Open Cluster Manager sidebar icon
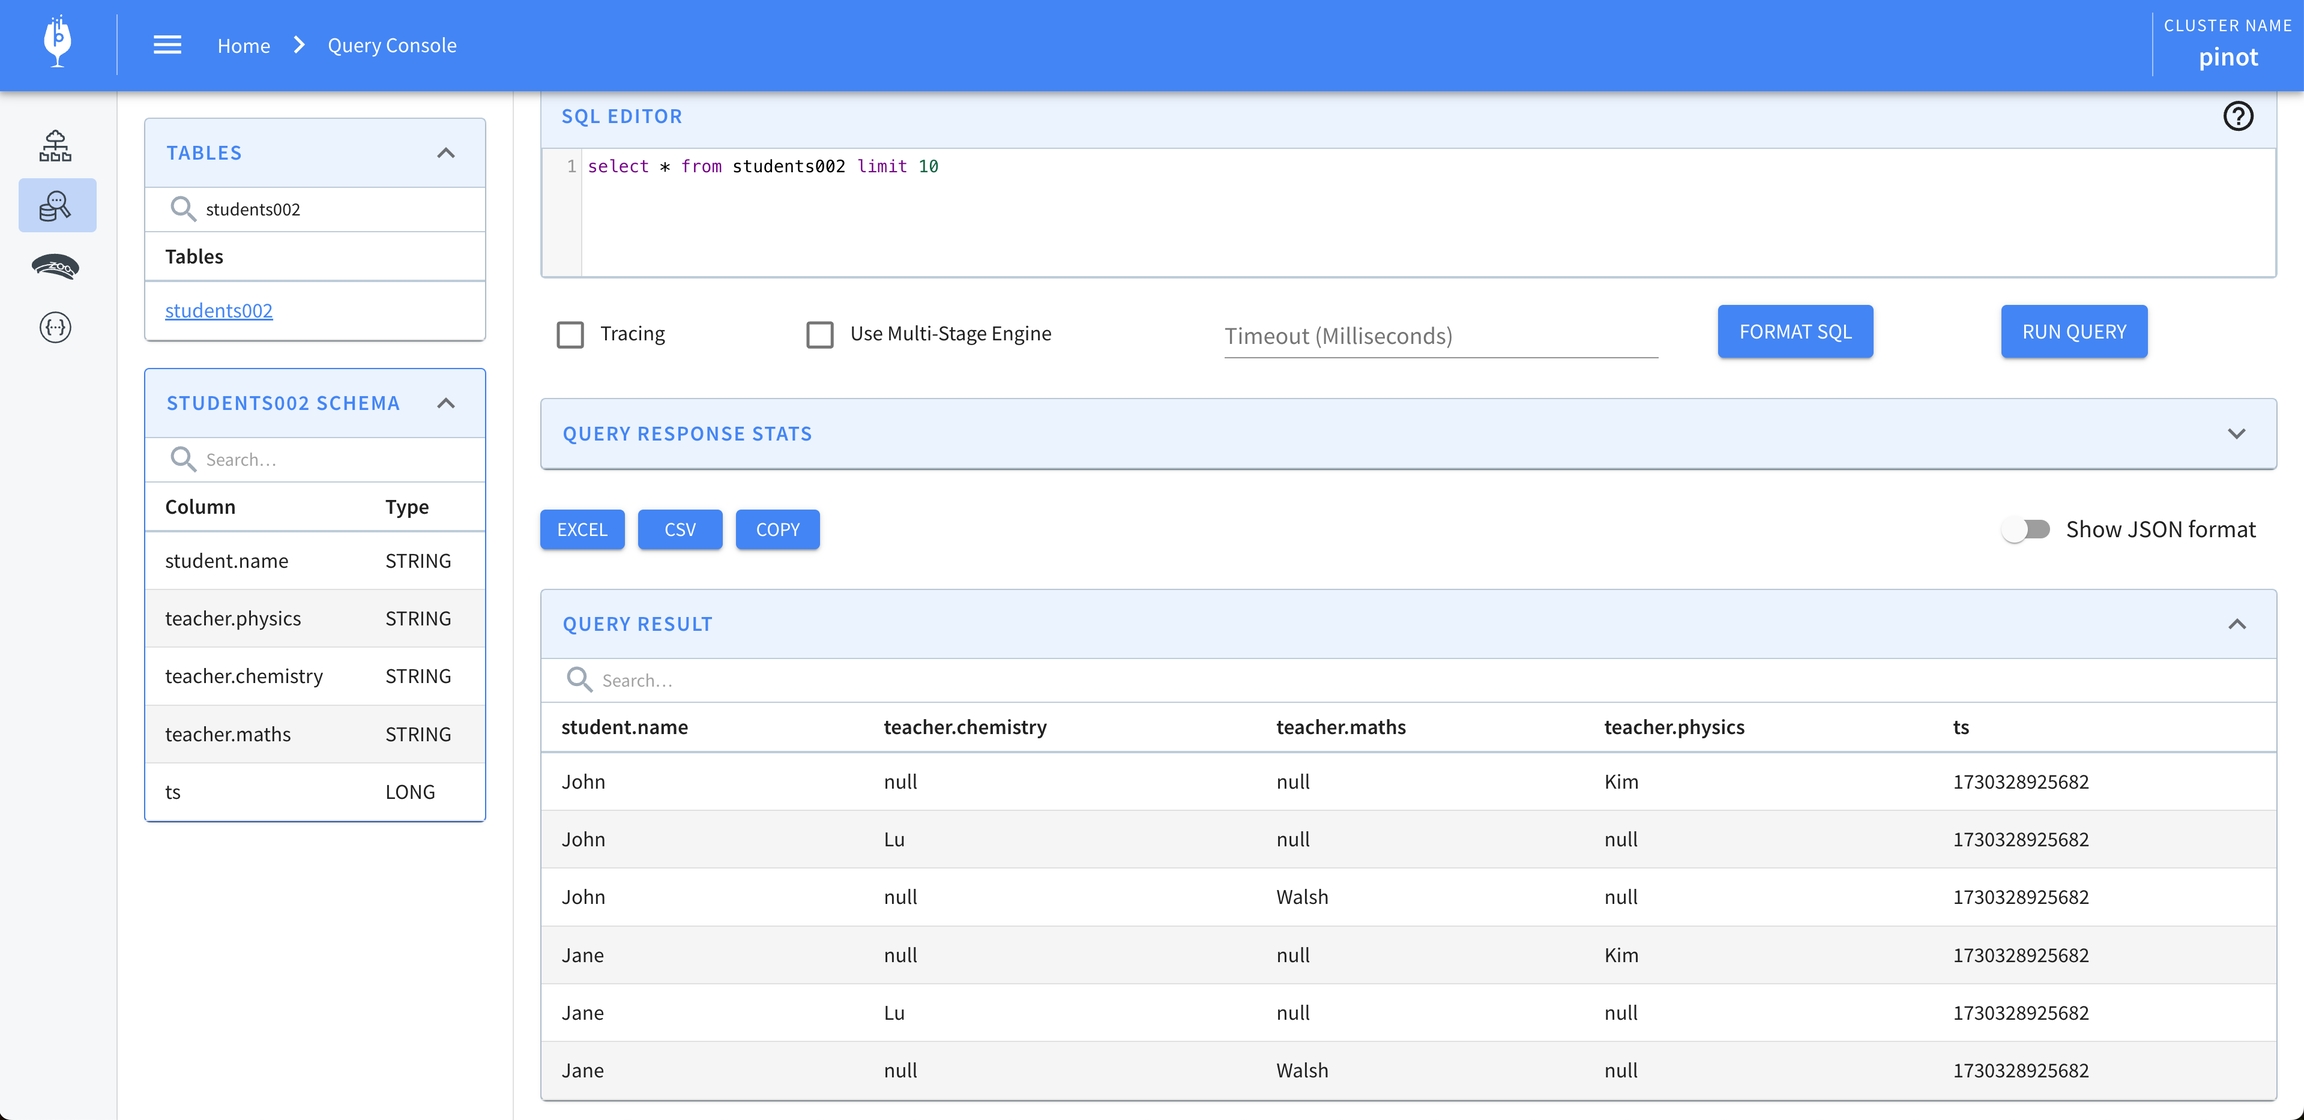The width and height of the screenshot is (2304, 1120). [x=56, y=146]
